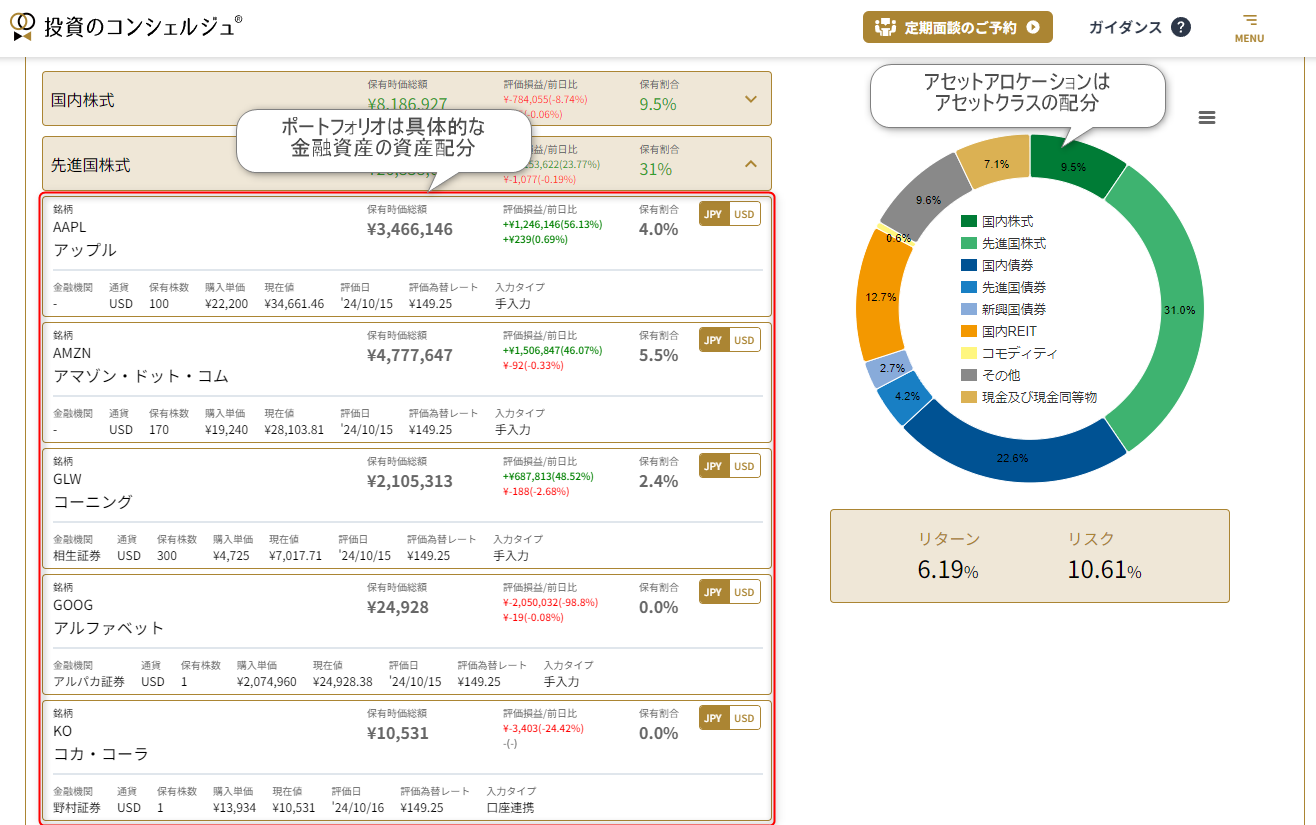Image resolution: width=1316 pixels, height=825 pixels.
Task: Collapse the 先進国株式 section chevron
Action: [752, 164]
